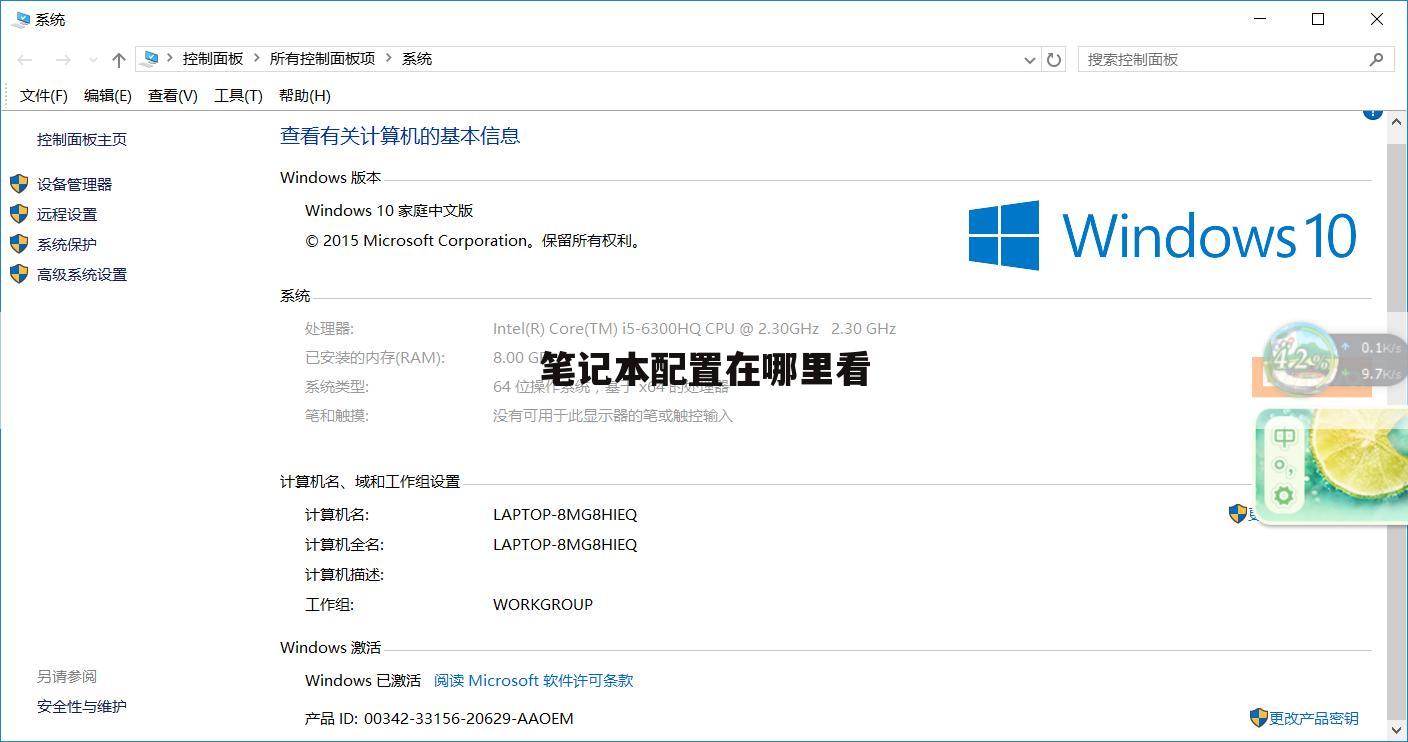Open 远程设置
This screenshot has width=1408, height=742.
pyautogui.click(x=67, y=214)
